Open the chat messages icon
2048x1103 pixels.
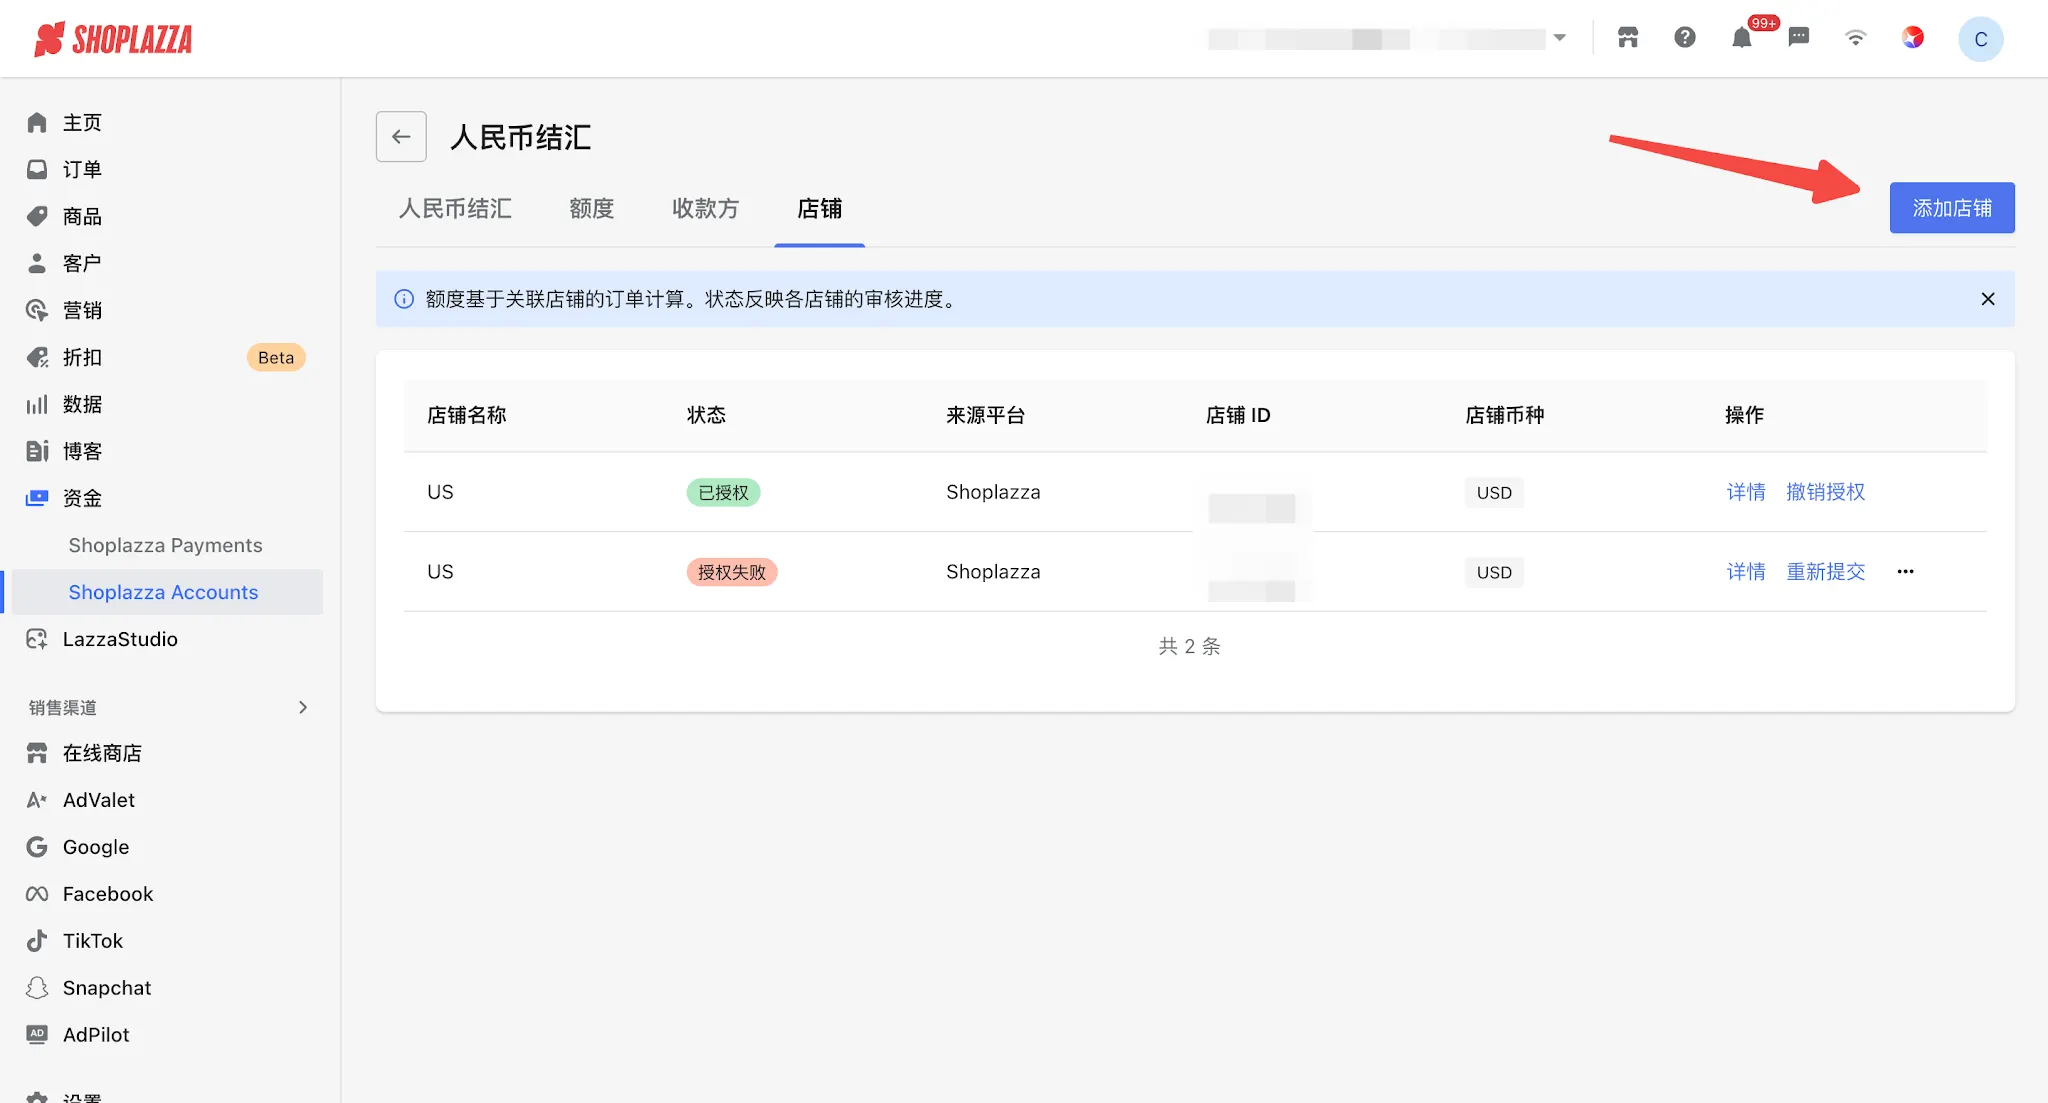click(1799, 38)
